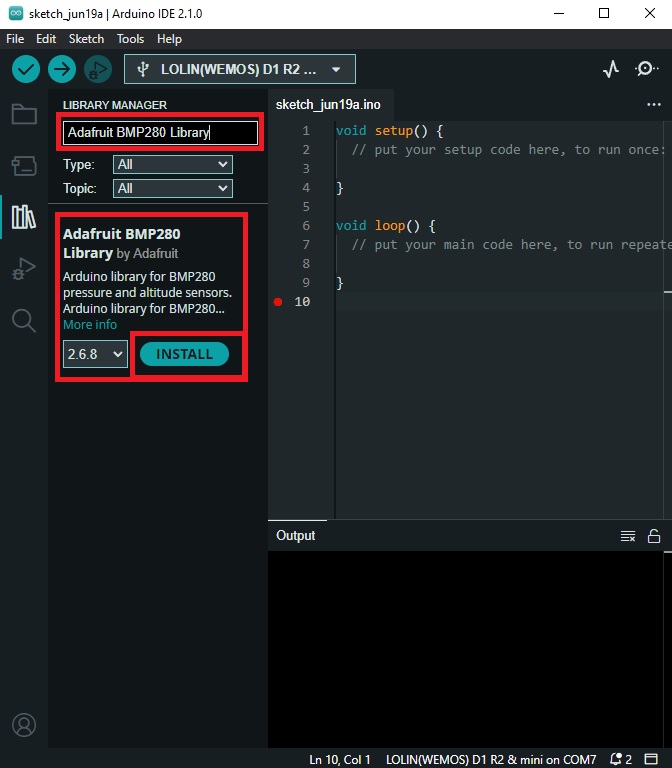Open the Tools menu
672x768 pixels.
tap(130, 39)
